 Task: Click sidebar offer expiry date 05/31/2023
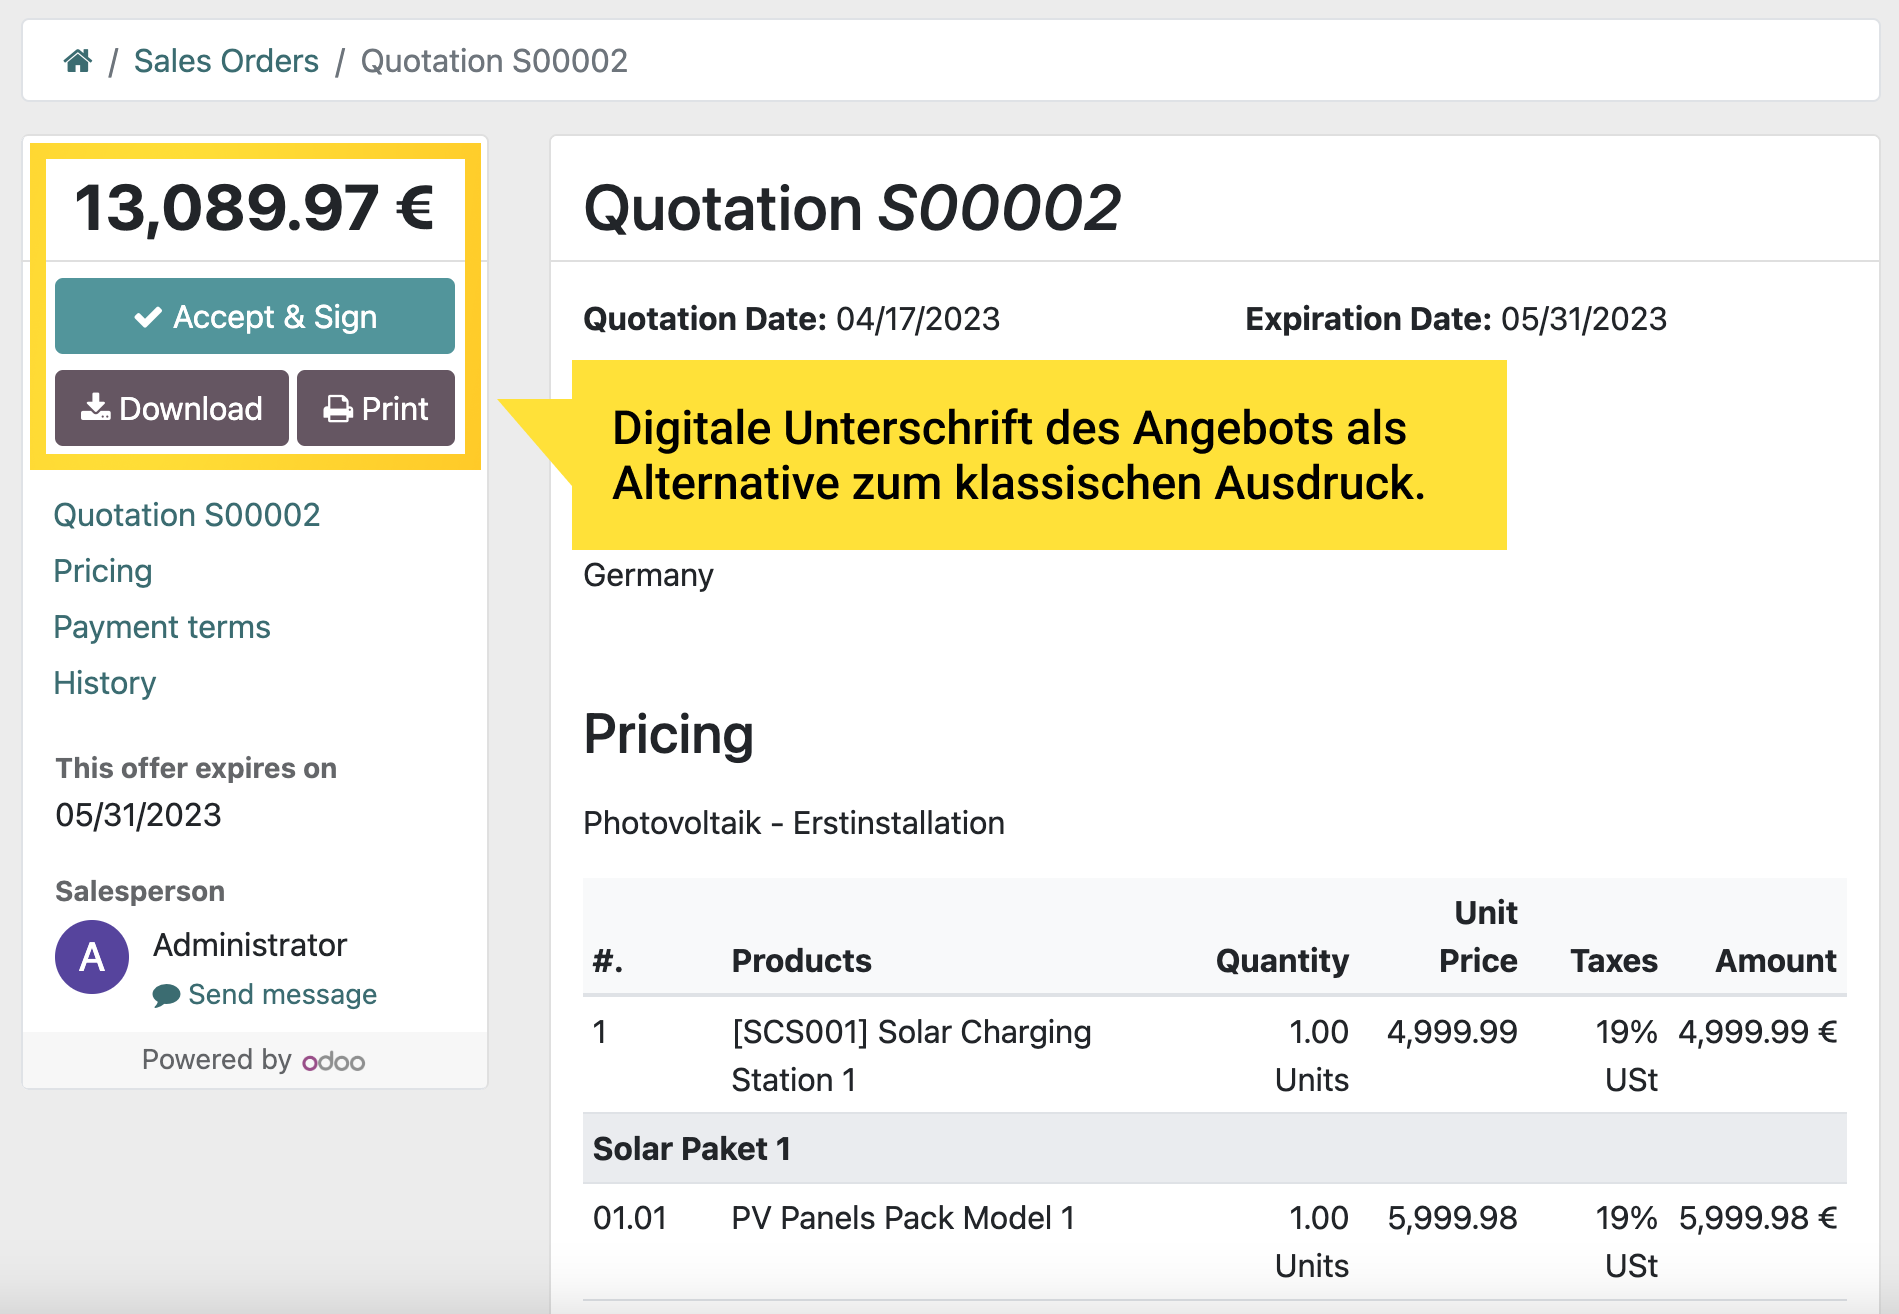(x=139, y=815)
